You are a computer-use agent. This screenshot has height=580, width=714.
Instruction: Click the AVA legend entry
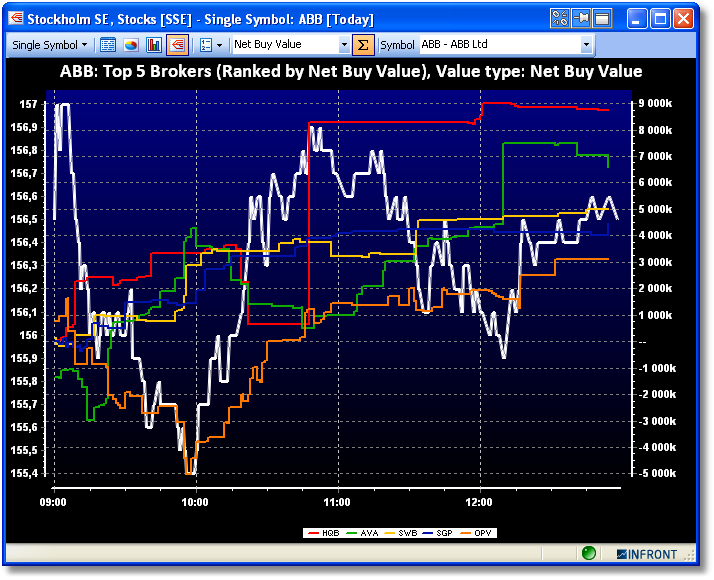363,533
